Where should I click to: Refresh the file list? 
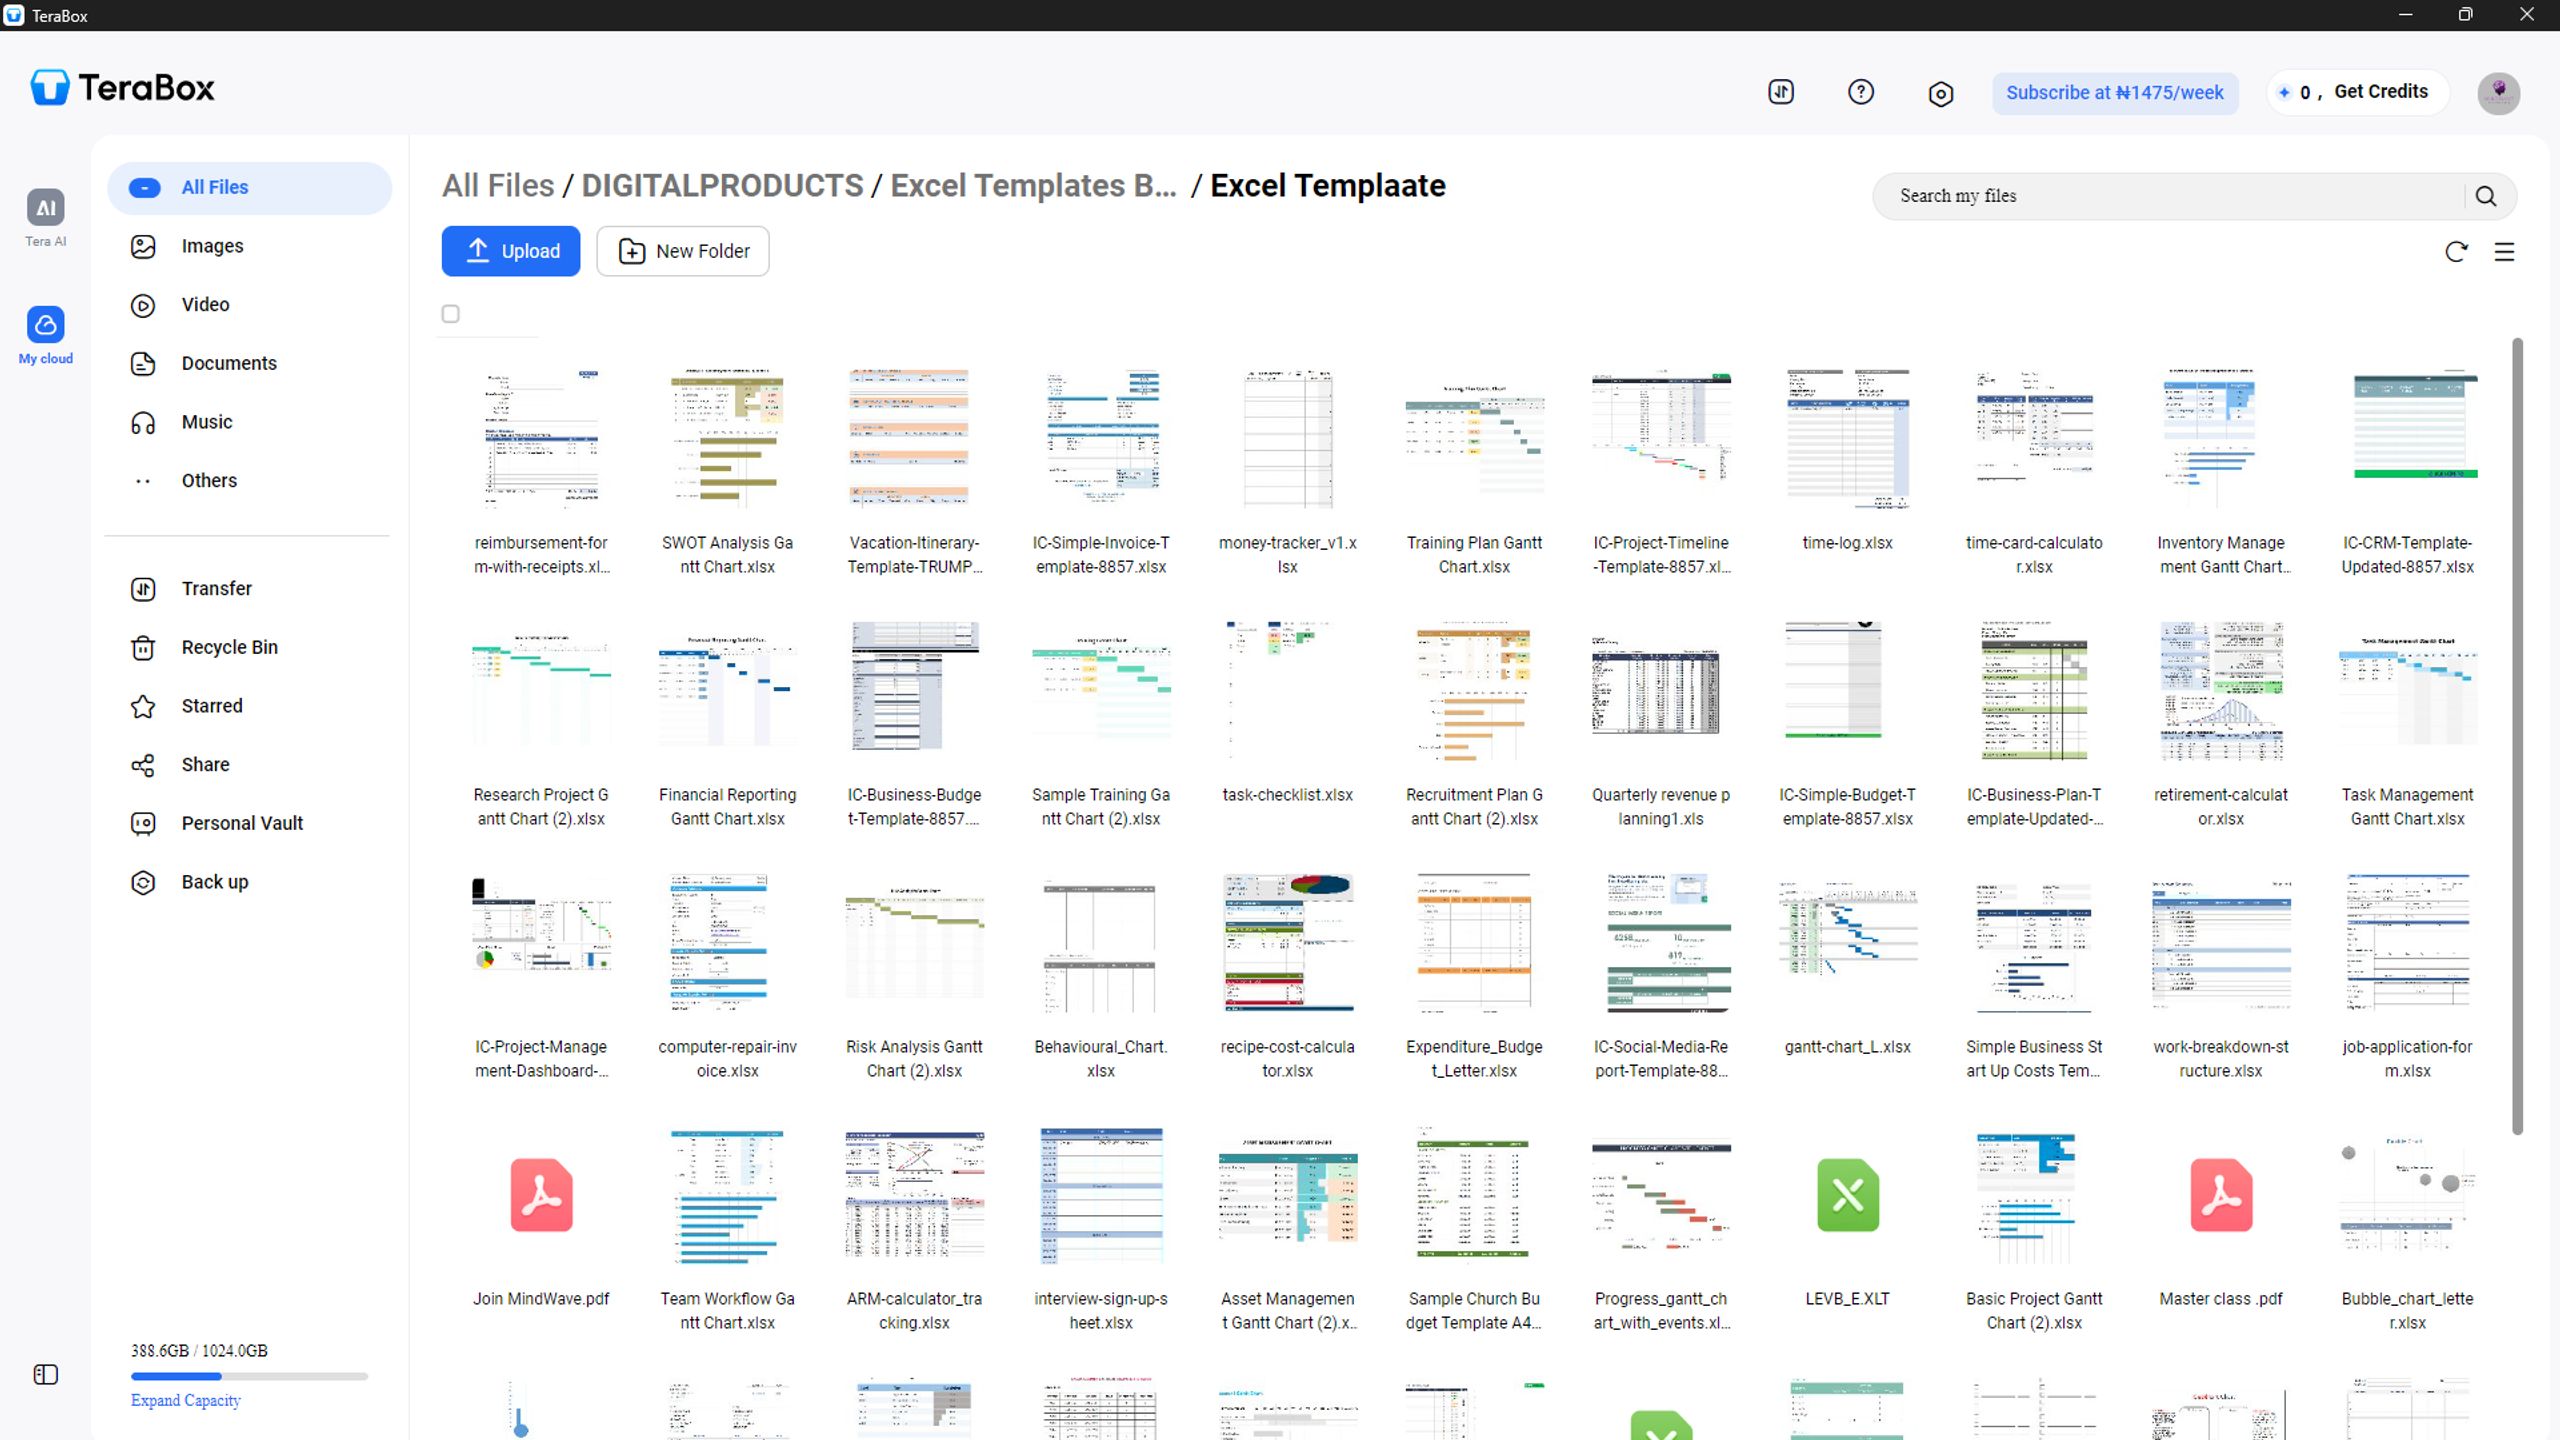coord(2456,252)
